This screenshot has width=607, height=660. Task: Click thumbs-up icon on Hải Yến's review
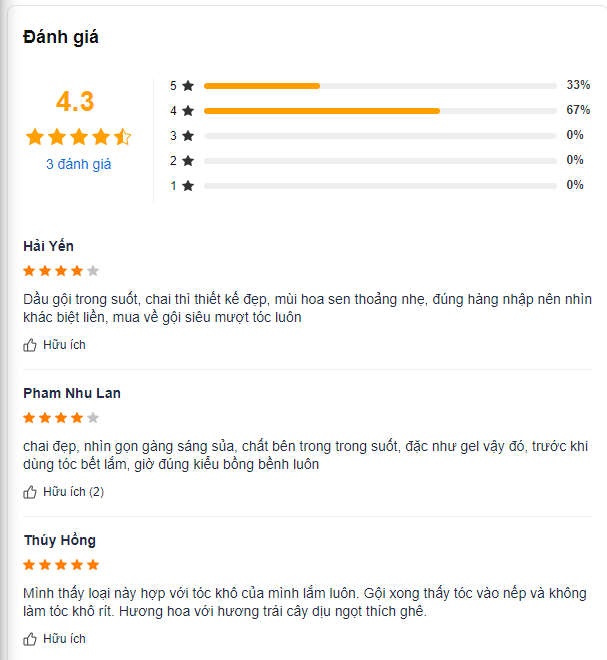[29, 345]
